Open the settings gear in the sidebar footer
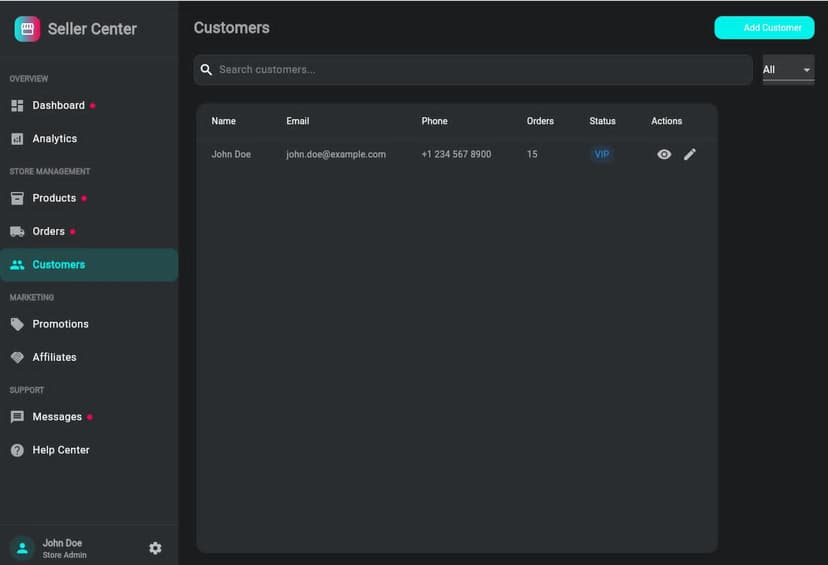Image resolution: width=828 pixels, height=565 pixels. (x=155, y=548)
